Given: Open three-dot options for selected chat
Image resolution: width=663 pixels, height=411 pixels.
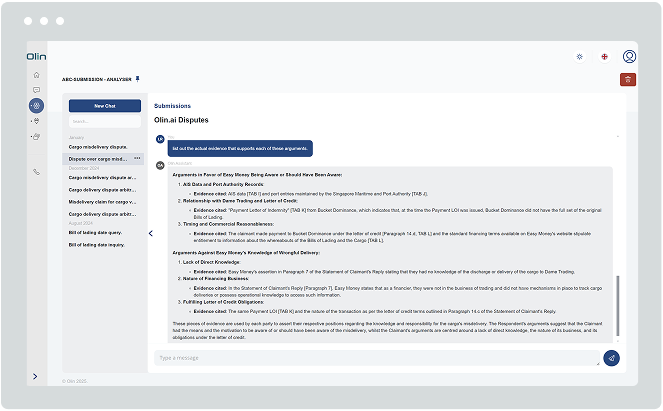Looking at the screenshot, I should click(137, 159).
